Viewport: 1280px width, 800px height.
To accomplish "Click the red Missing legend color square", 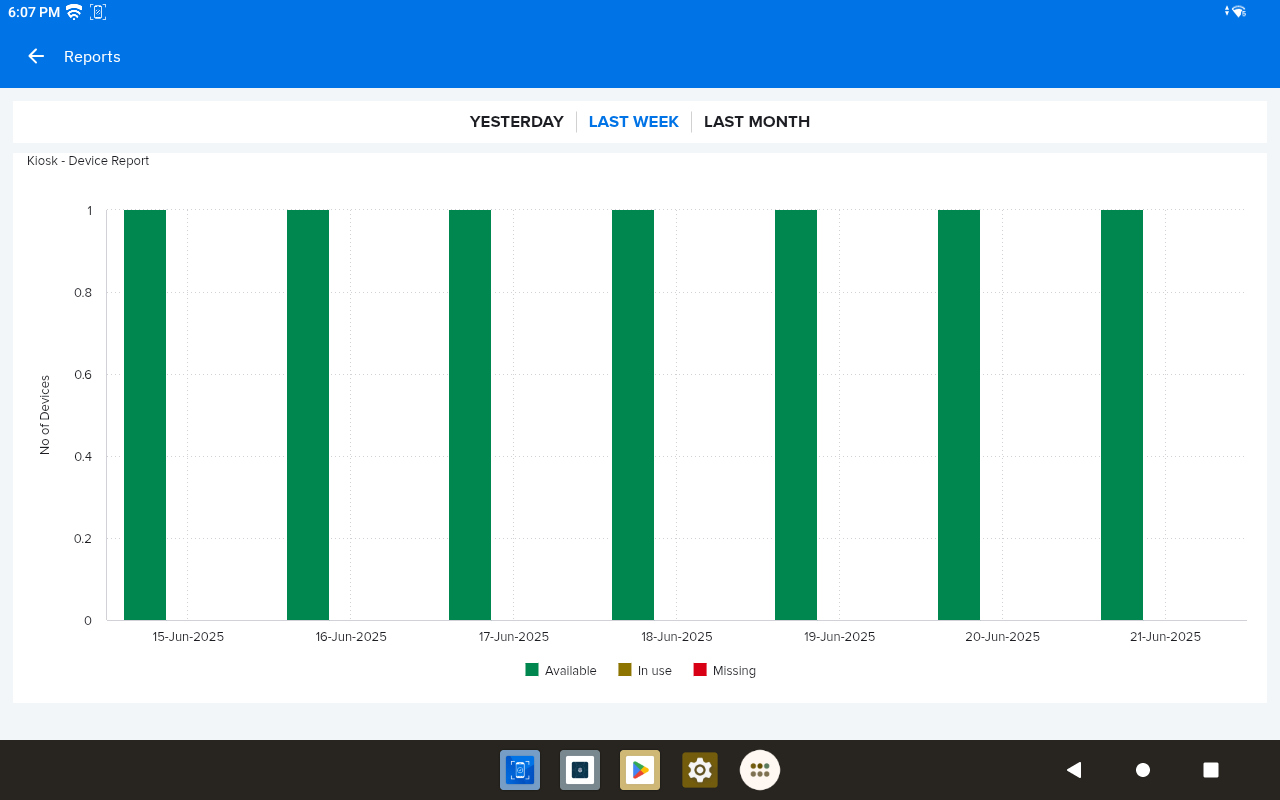I will coord(700,670).
